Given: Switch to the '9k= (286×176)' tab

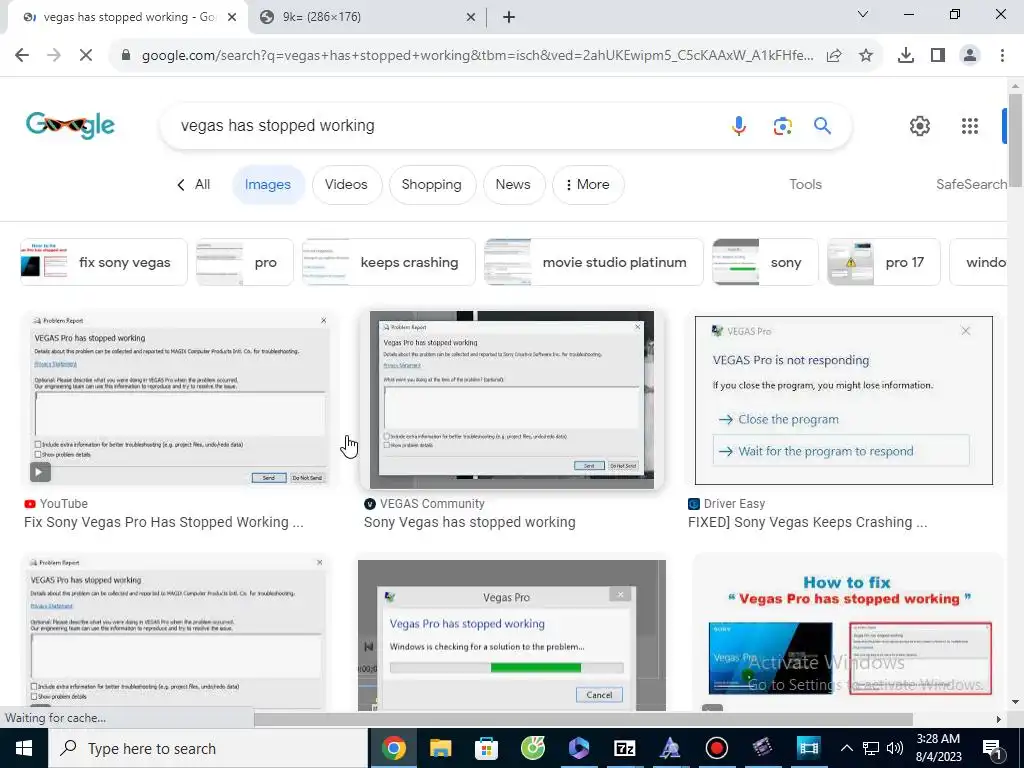Looking at the screenshot, I should click(367, 17).
